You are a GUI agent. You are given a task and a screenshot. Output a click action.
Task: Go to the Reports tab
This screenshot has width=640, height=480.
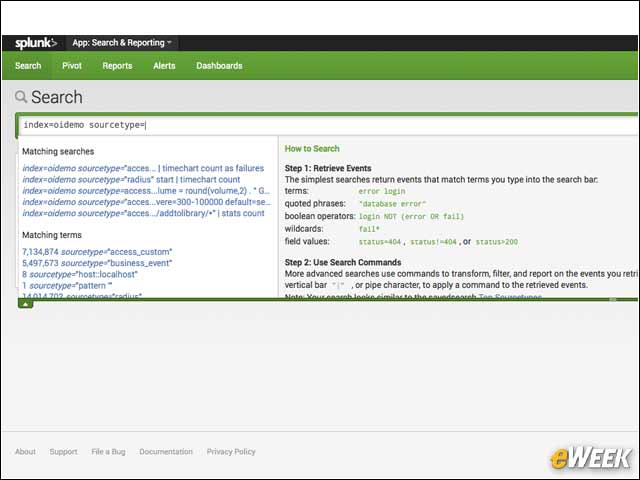pyautogui.click(x=117, y=66)
